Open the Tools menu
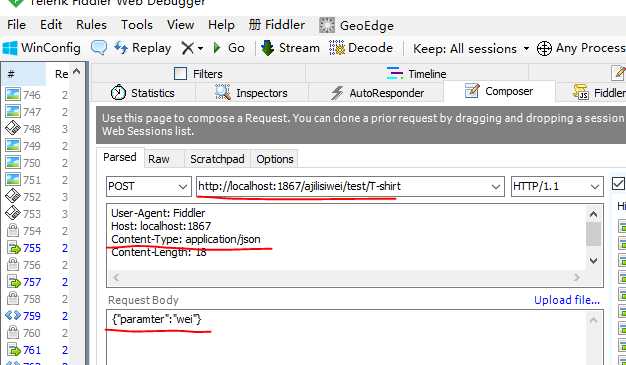 tap(137, 25)
